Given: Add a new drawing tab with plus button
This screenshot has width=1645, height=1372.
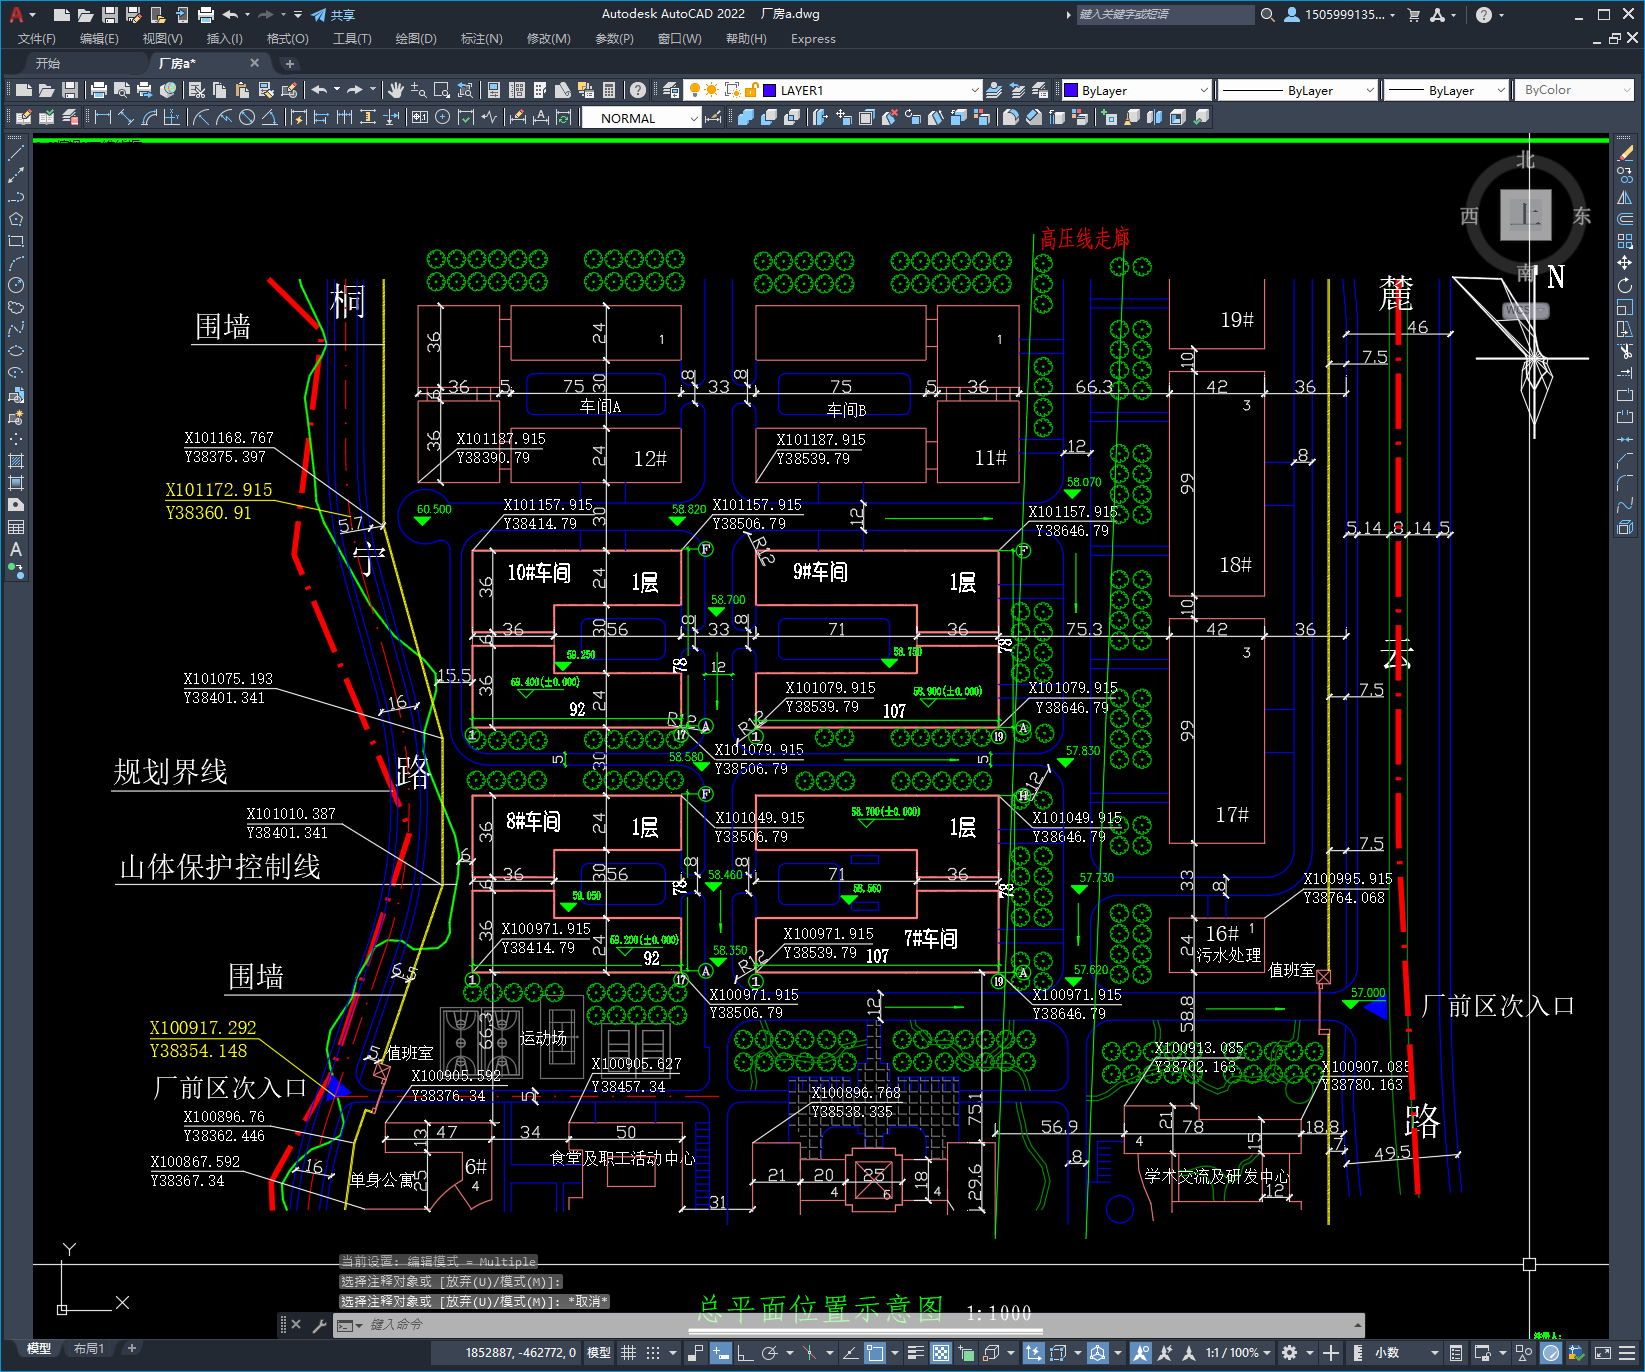Looking at the screenshot, I should click(x=290, y=63).
